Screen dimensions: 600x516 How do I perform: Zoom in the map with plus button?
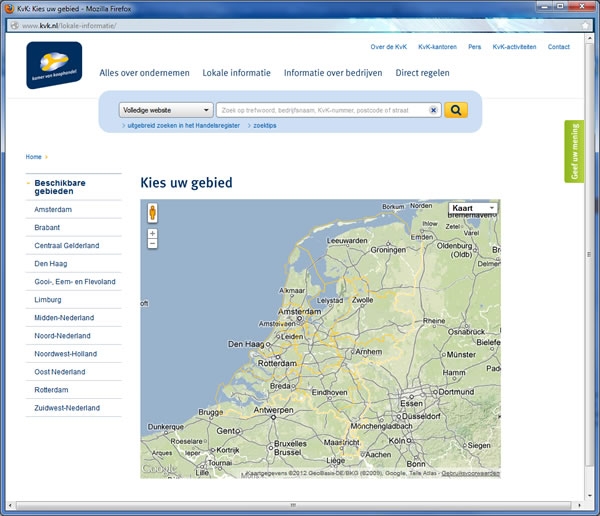click(x=152, y=232)
